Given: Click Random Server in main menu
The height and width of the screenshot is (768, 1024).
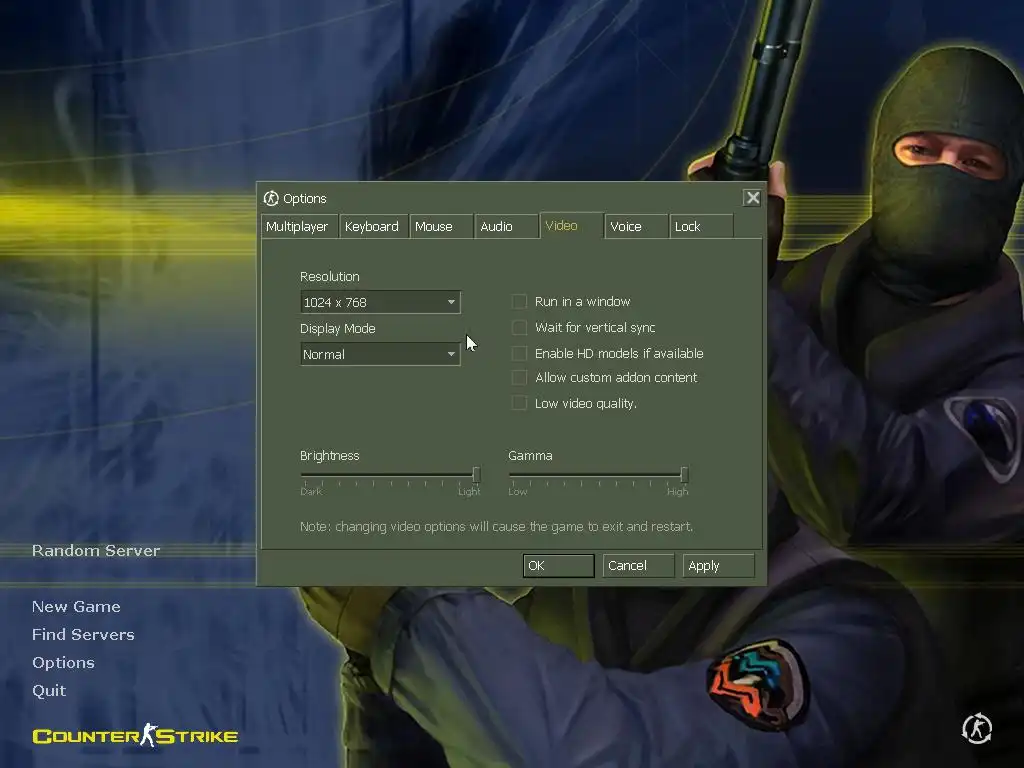Looking at the screenshot, I should coord(96,551).
